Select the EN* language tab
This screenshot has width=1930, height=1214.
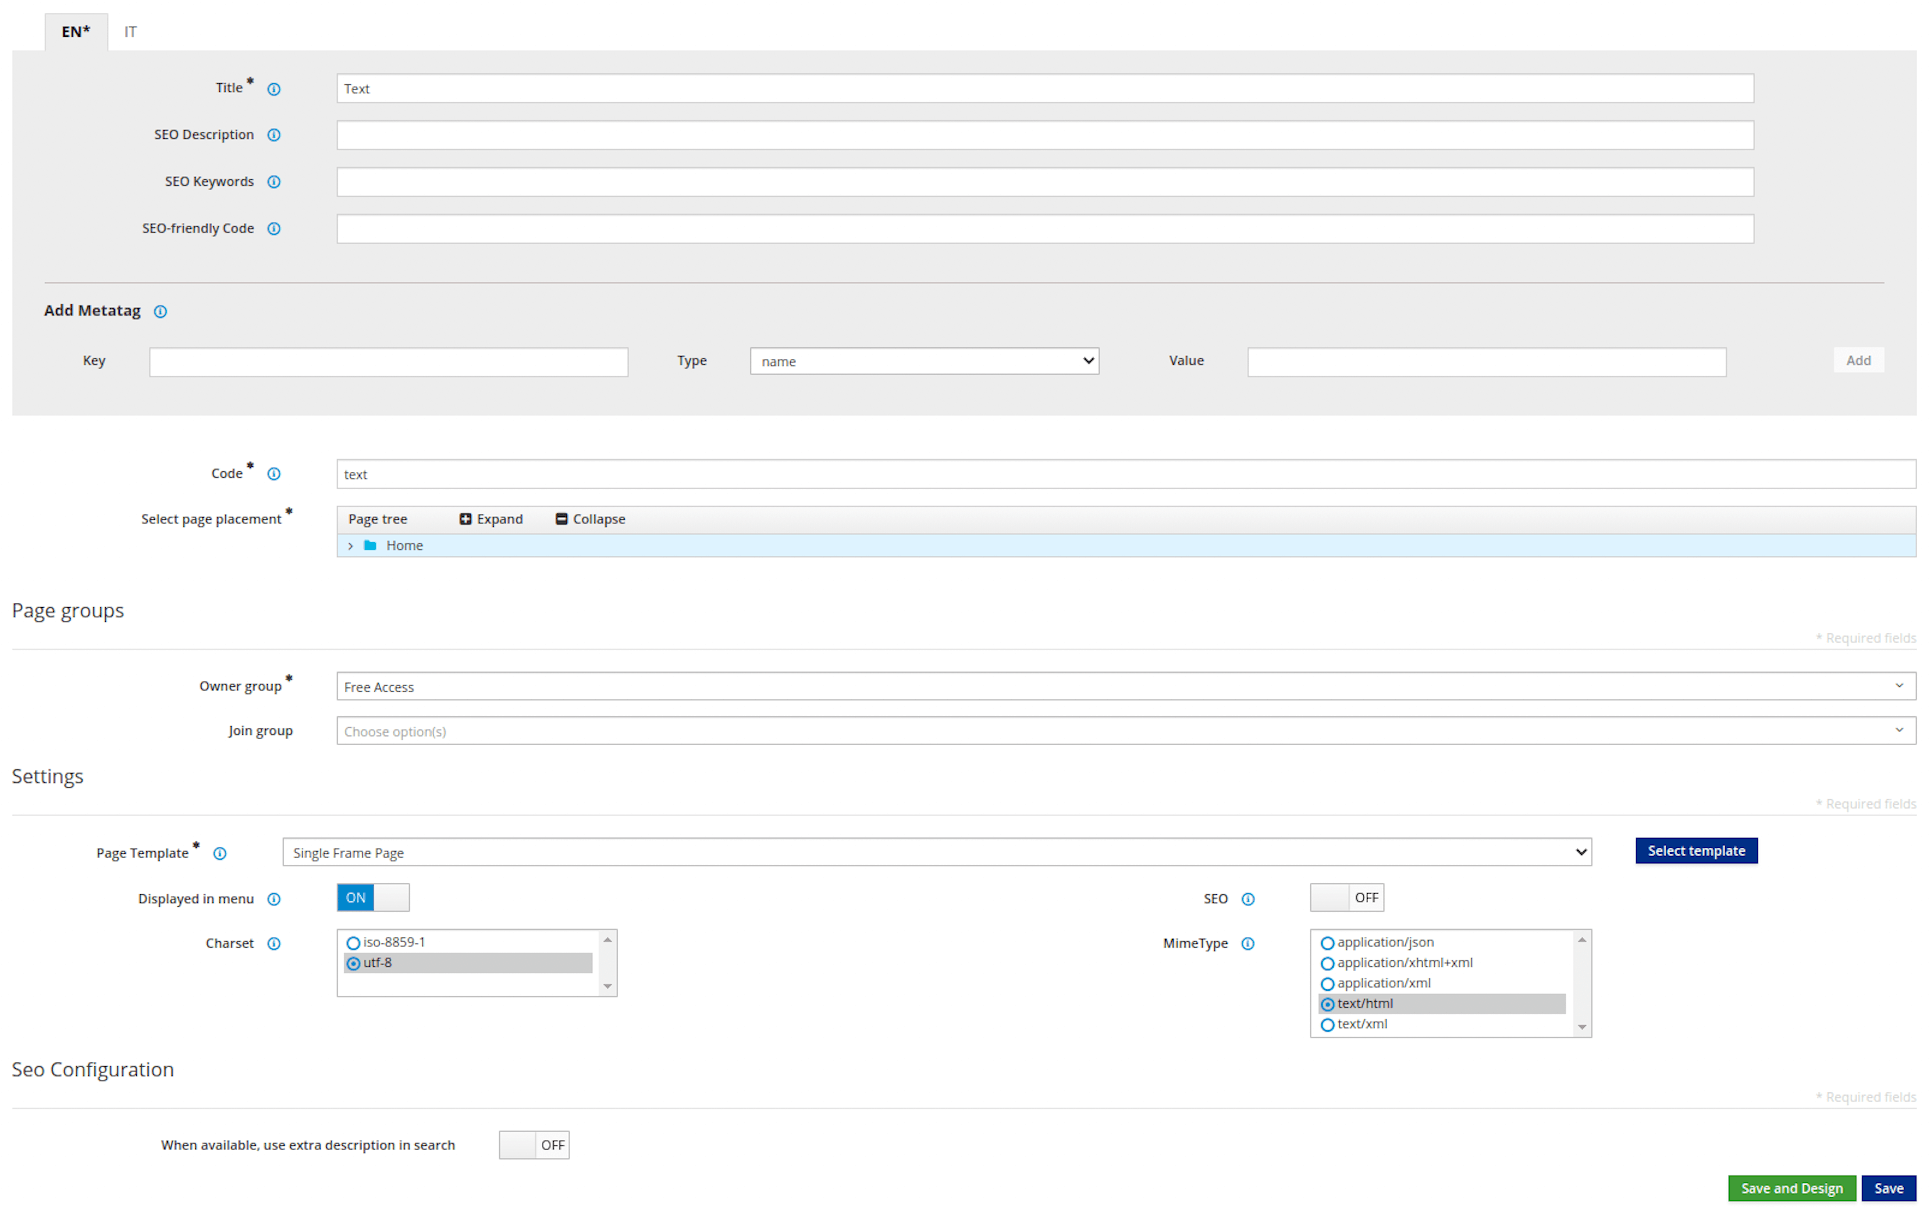pyautogui.click(x=76, y=32)
